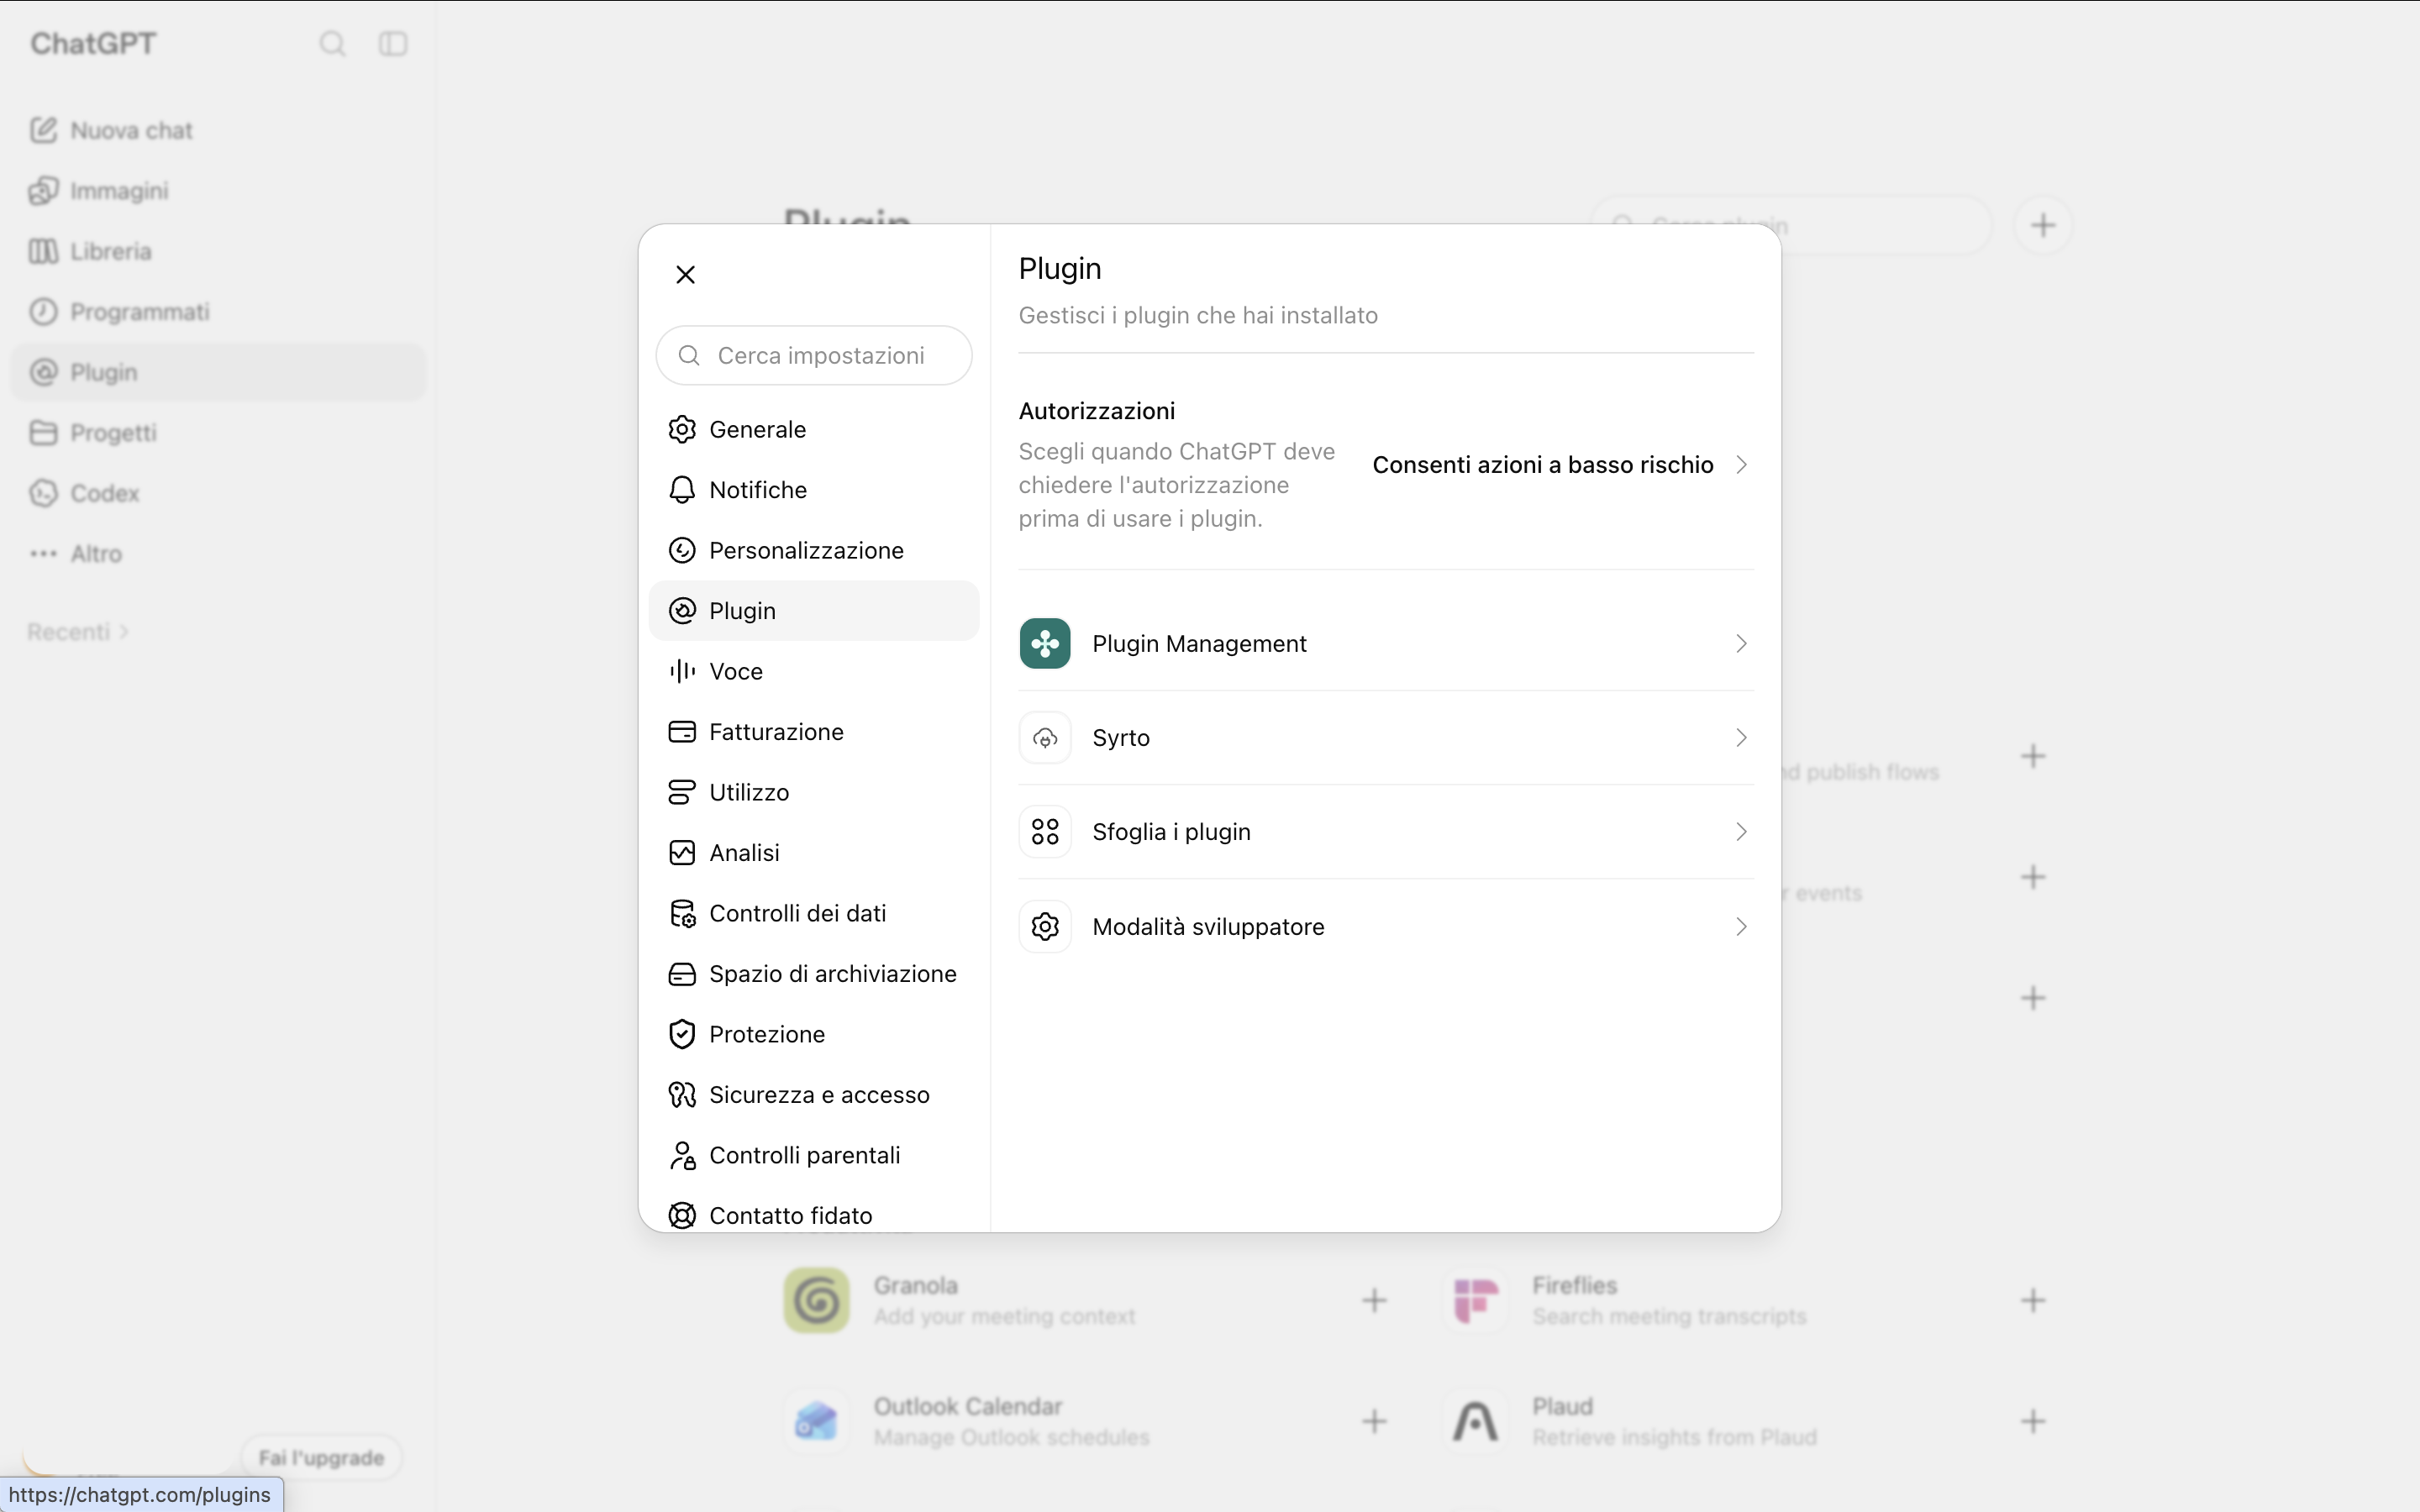The width and height of the screenshot is (2420, 1512).
Task: Expand the Recenti section
Action: (78, 632)
